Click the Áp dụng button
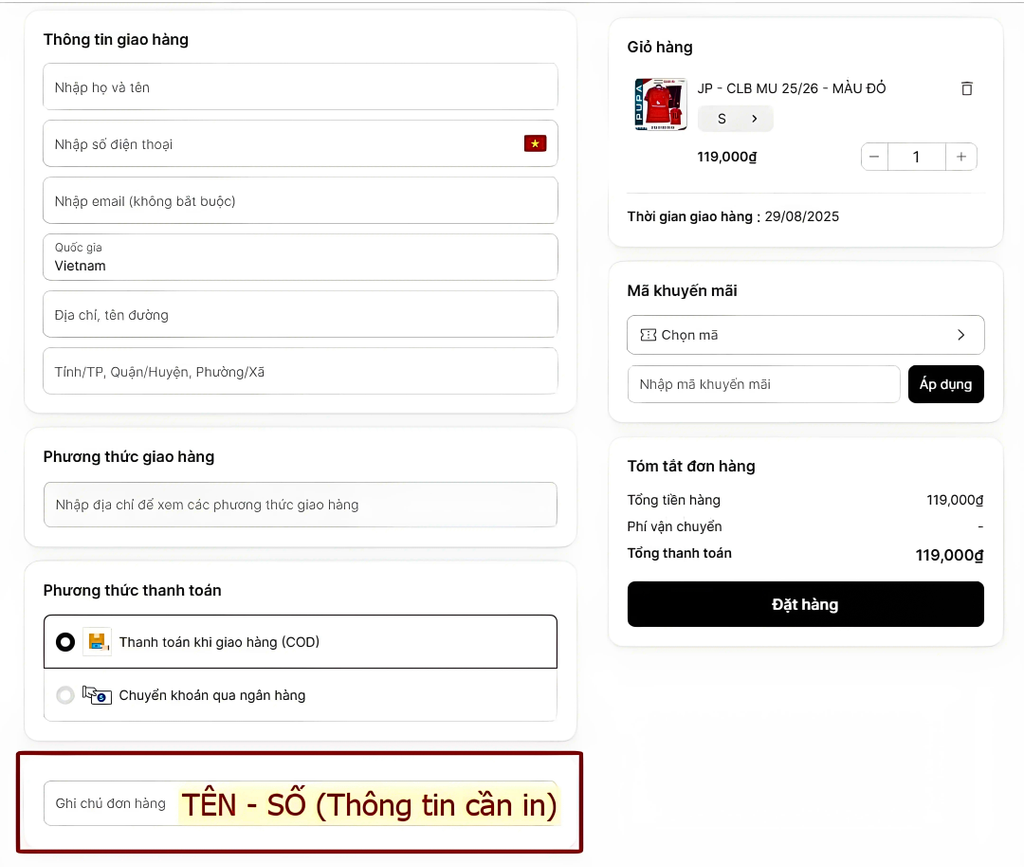Image resolution: width=1024 pixels, height=867 pixels. (x=945, y=384)
